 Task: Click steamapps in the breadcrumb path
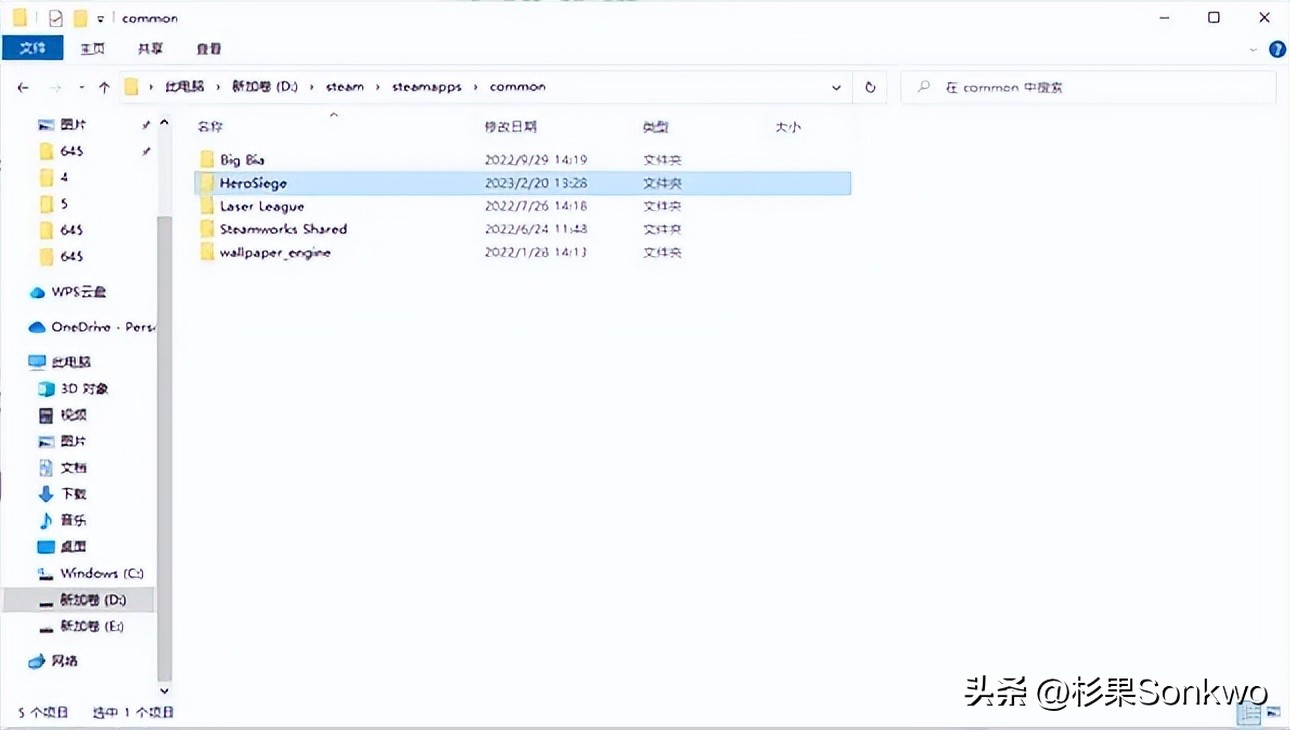(x=426, y=86)
